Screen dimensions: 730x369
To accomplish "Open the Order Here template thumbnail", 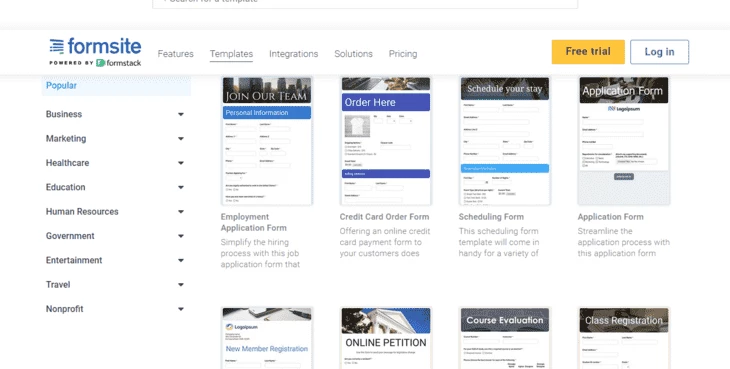I will 385,141.
